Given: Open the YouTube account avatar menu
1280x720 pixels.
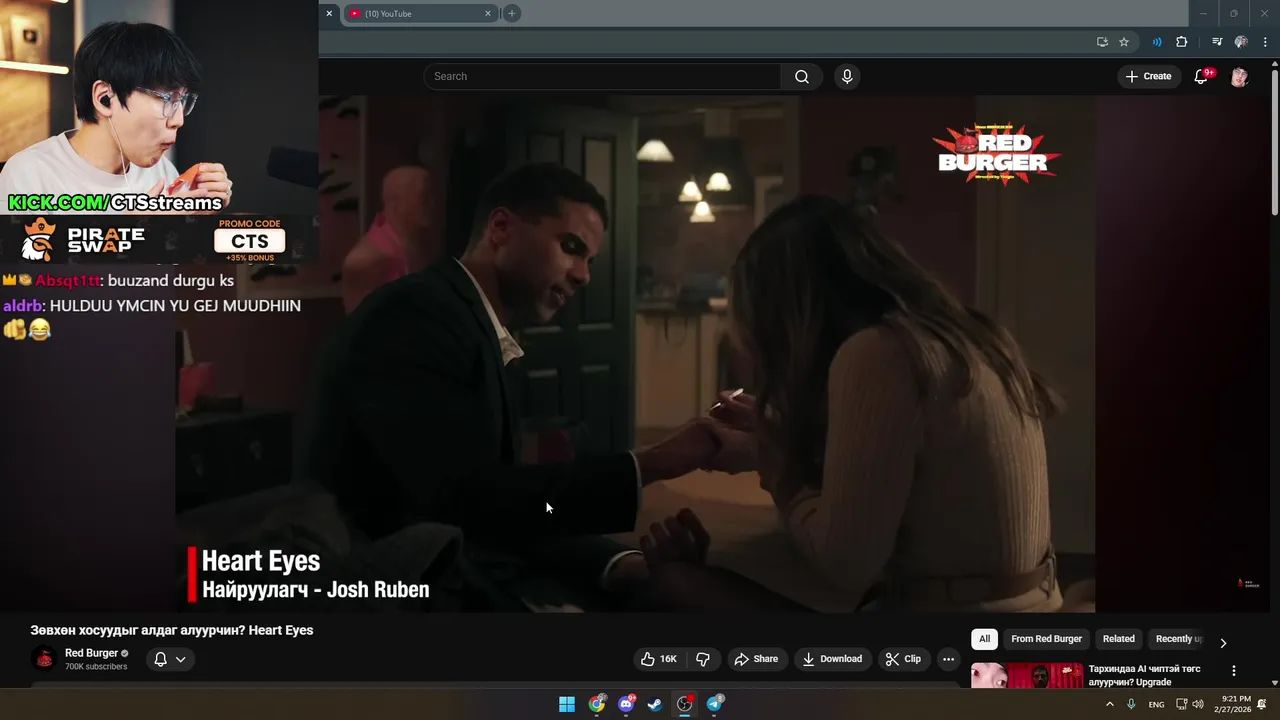Looking at the screenshot, I should (1239, 77).
